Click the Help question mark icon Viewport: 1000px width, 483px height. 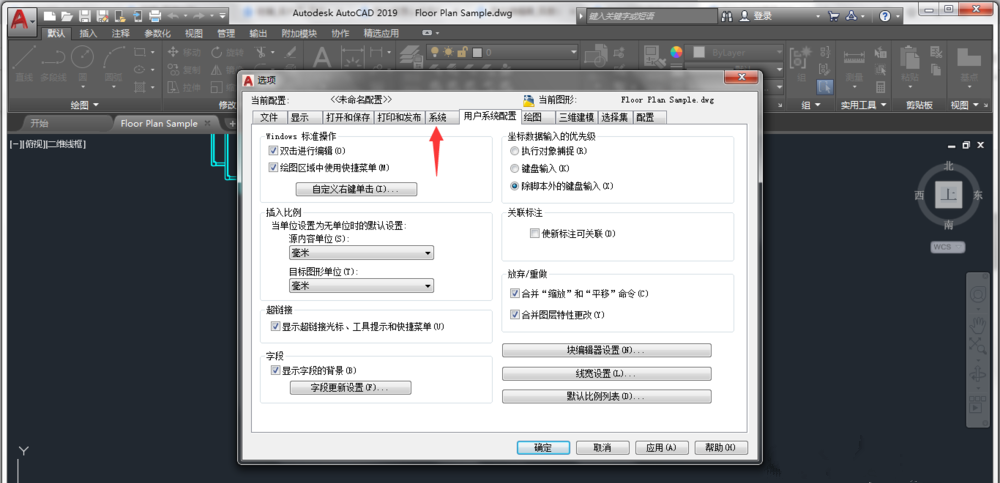[885, 16]
